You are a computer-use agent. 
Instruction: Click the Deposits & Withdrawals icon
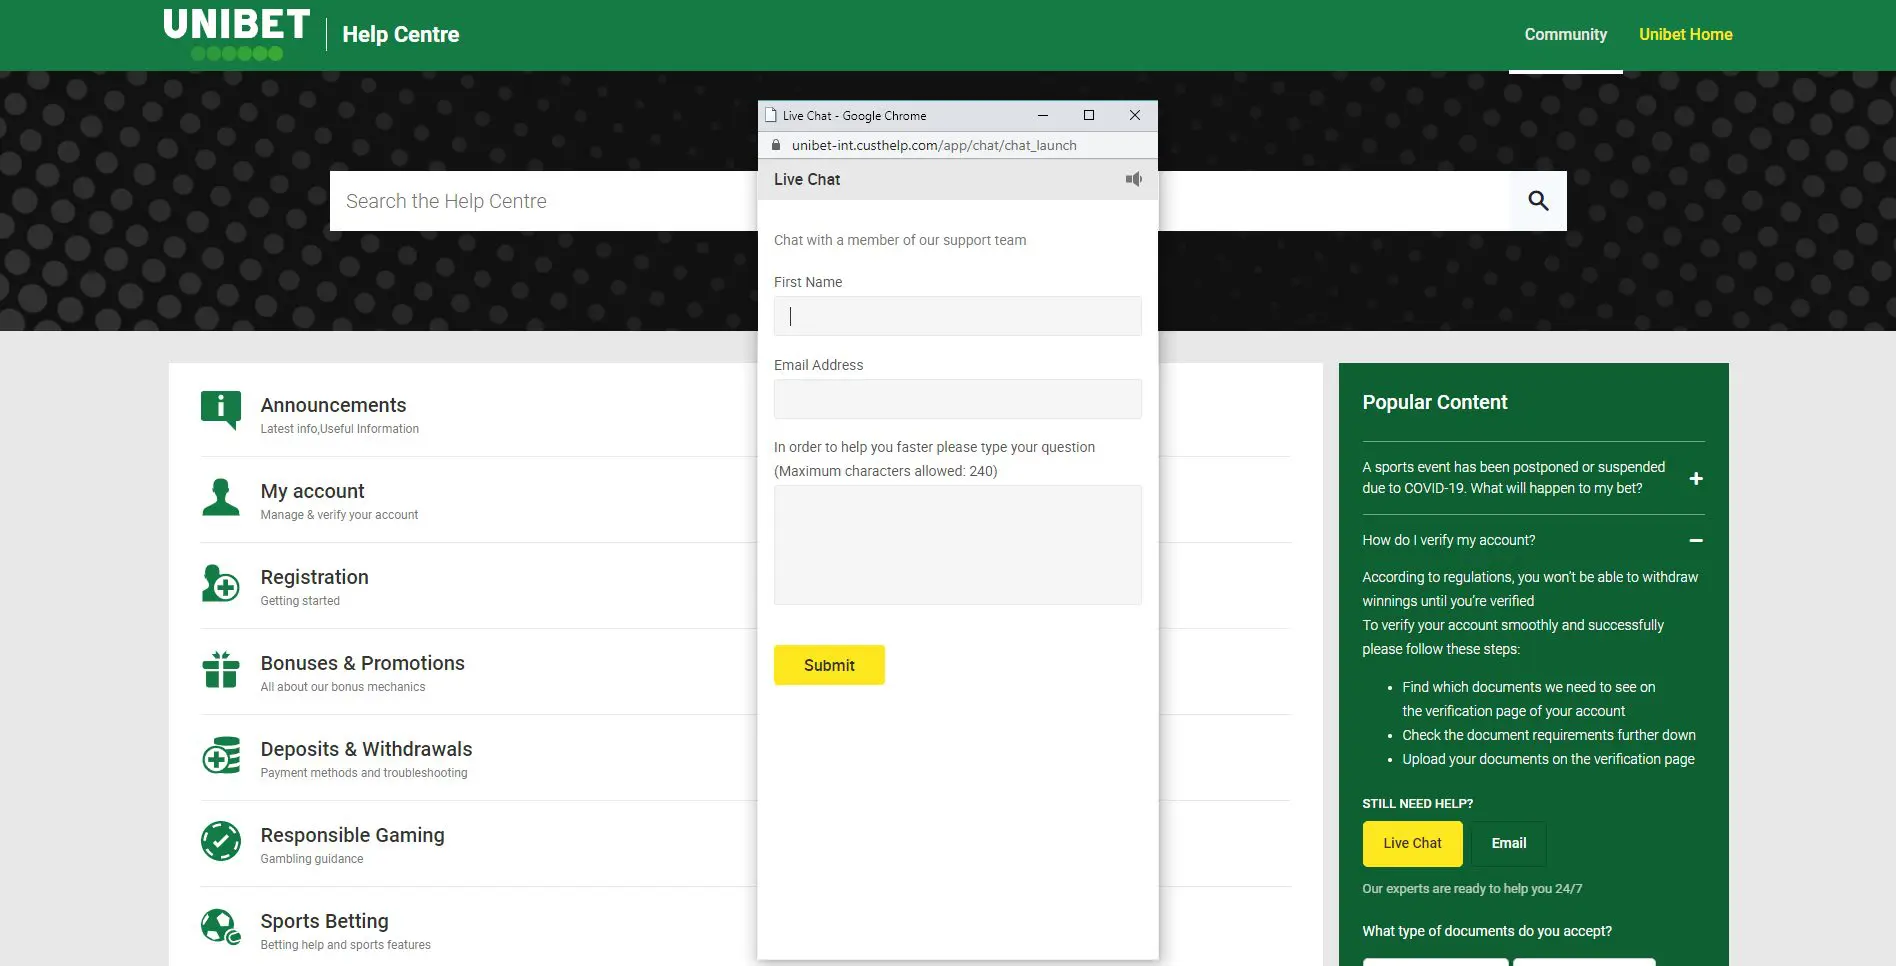[x=220, y=754]
